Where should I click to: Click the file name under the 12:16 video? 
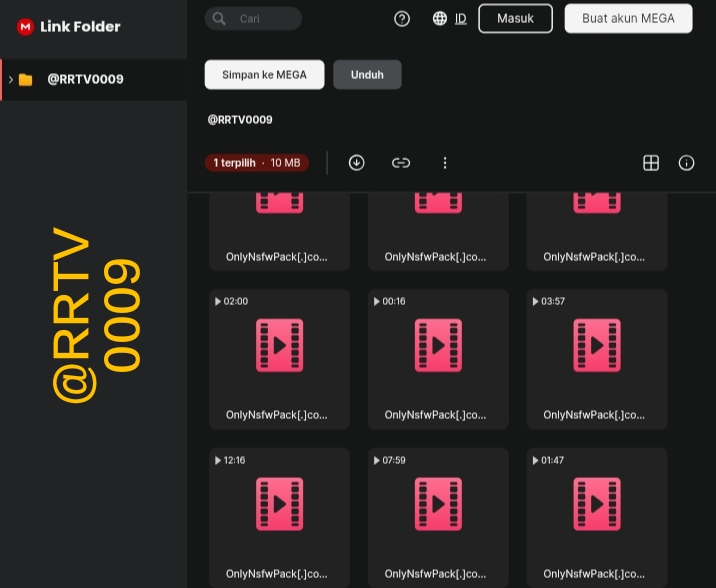(x=277, y=574)
